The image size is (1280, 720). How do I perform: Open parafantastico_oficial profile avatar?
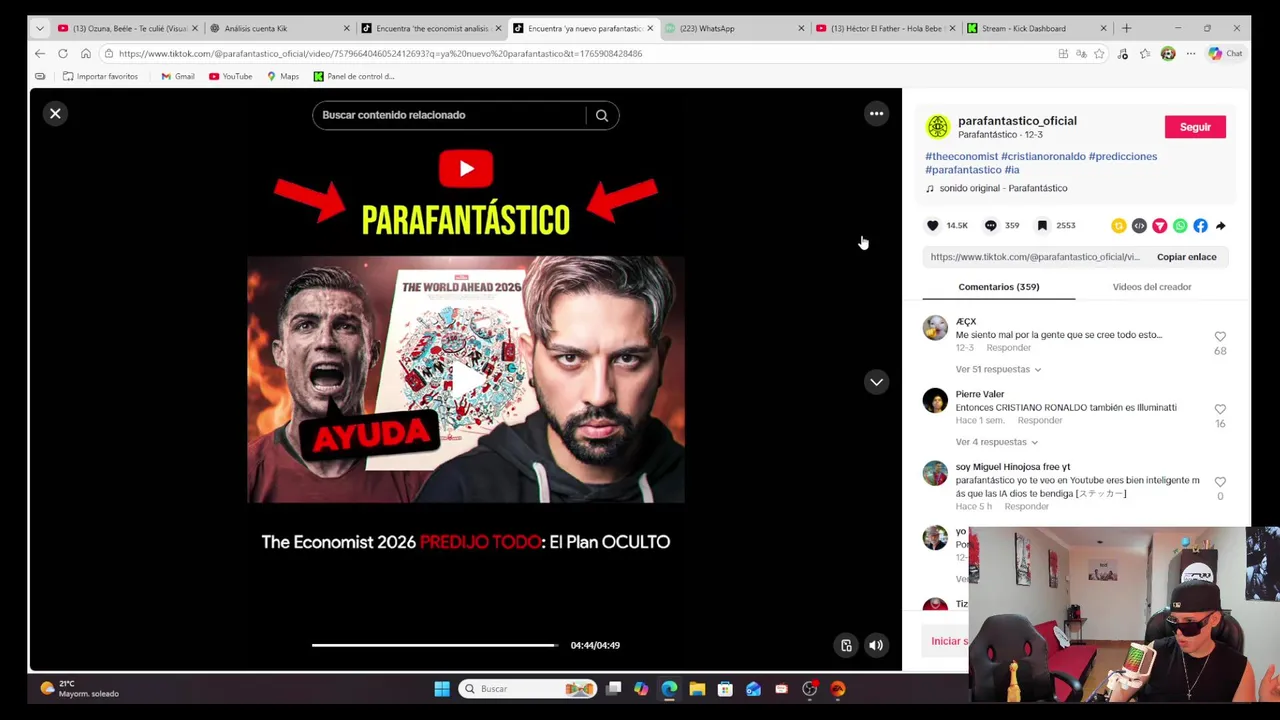click(x=937, y=126)
